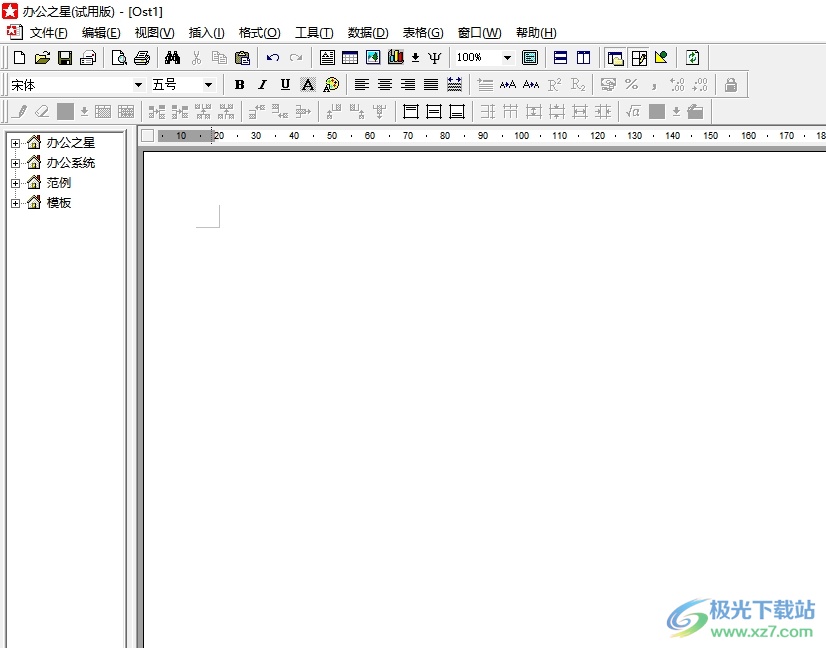
Task: Insert a chart using the bar chart icon
Action: click(396, 58)
